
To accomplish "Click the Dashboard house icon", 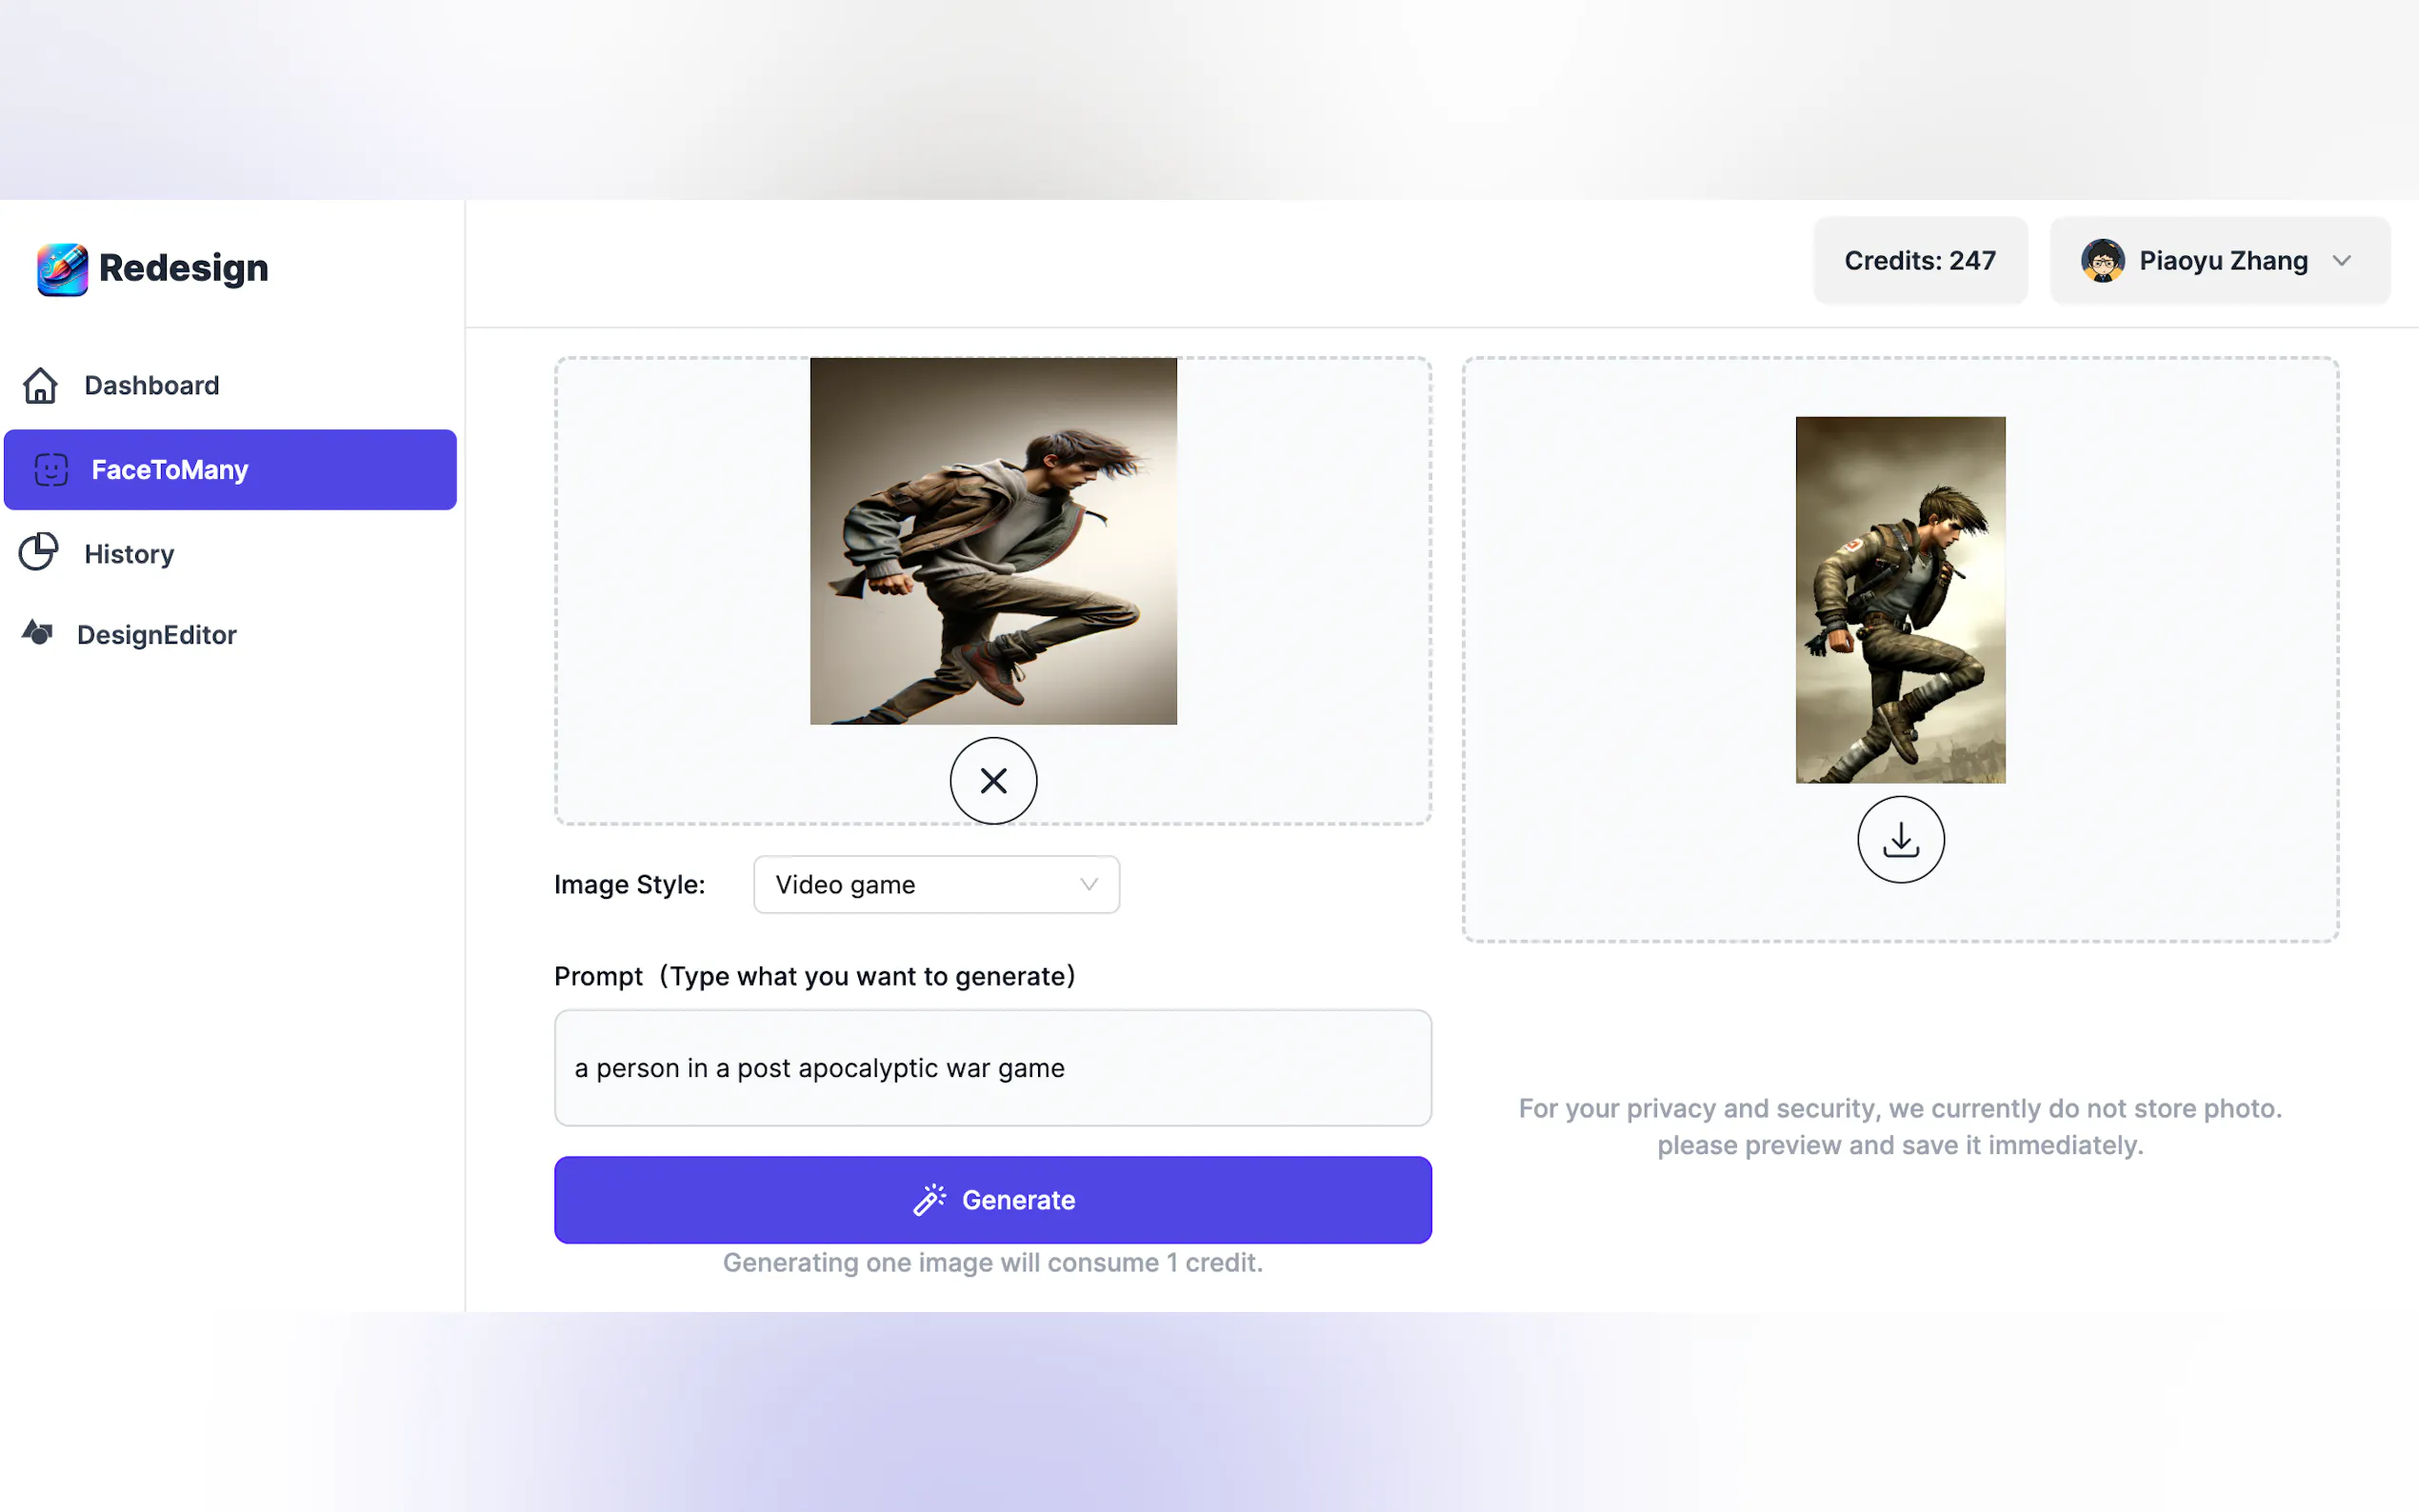I will (40, 385).
